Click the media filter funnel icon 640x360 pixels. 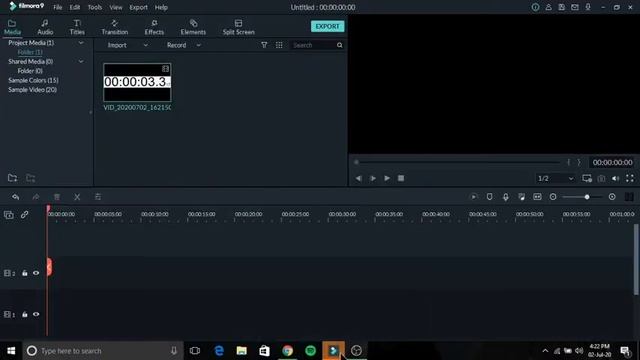(264, 45)
